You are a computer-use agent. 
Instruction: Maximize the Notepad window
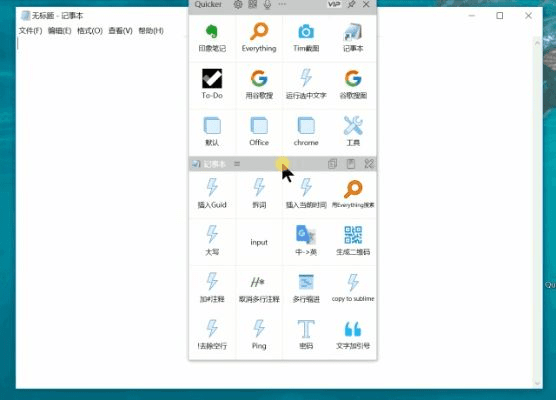click(500, 16)
